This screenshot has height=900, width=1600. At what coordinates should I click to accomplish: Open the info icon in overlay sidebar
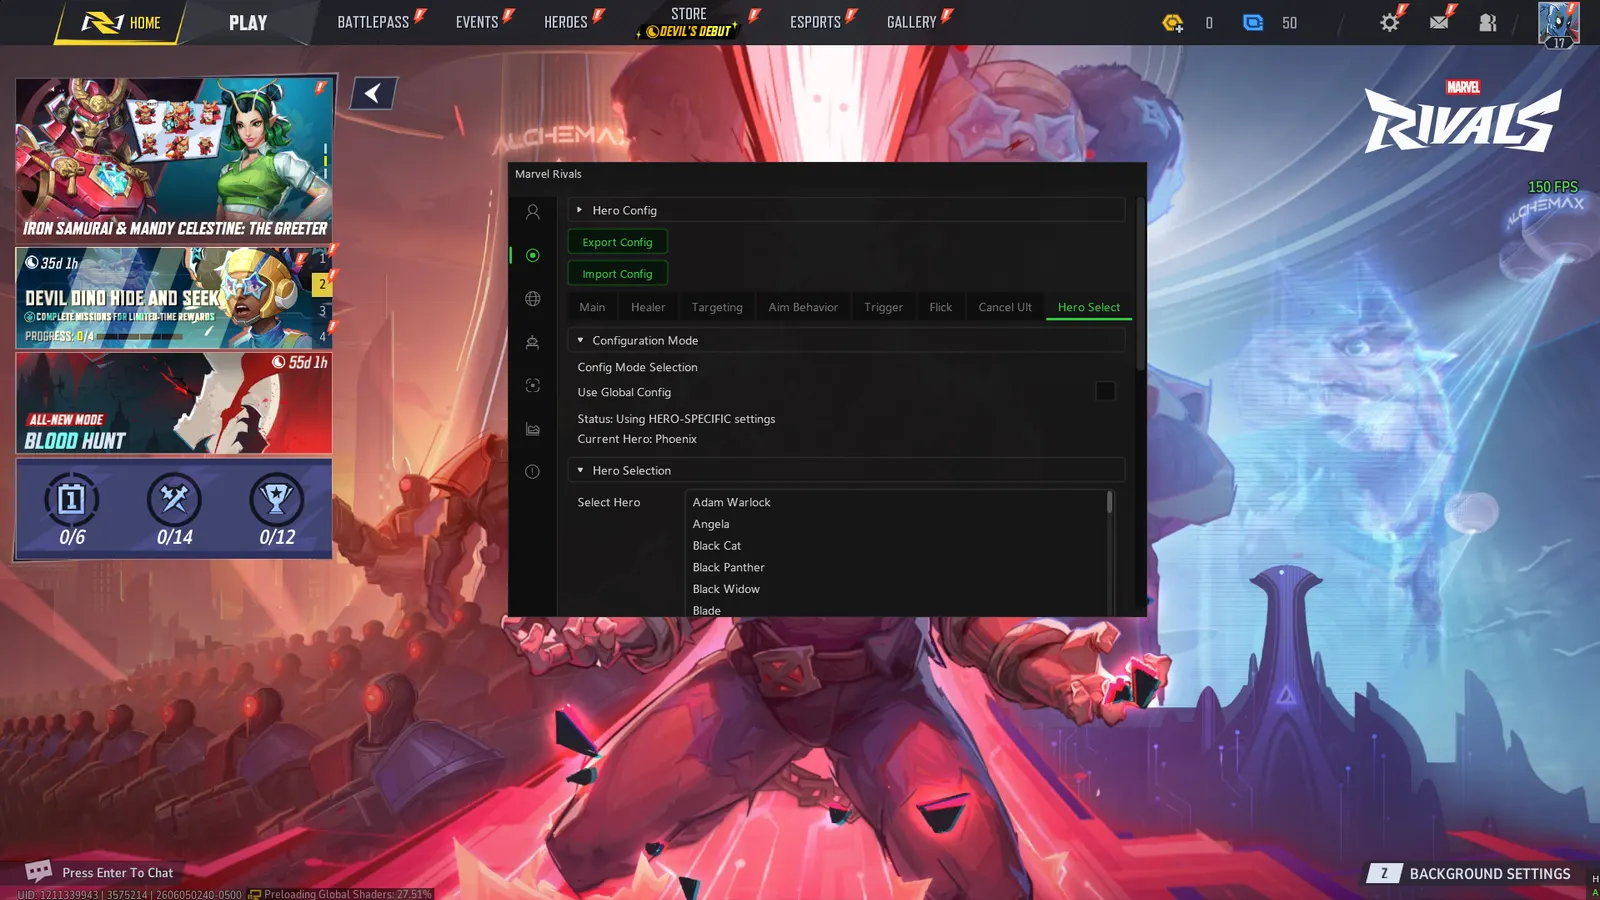532,472
